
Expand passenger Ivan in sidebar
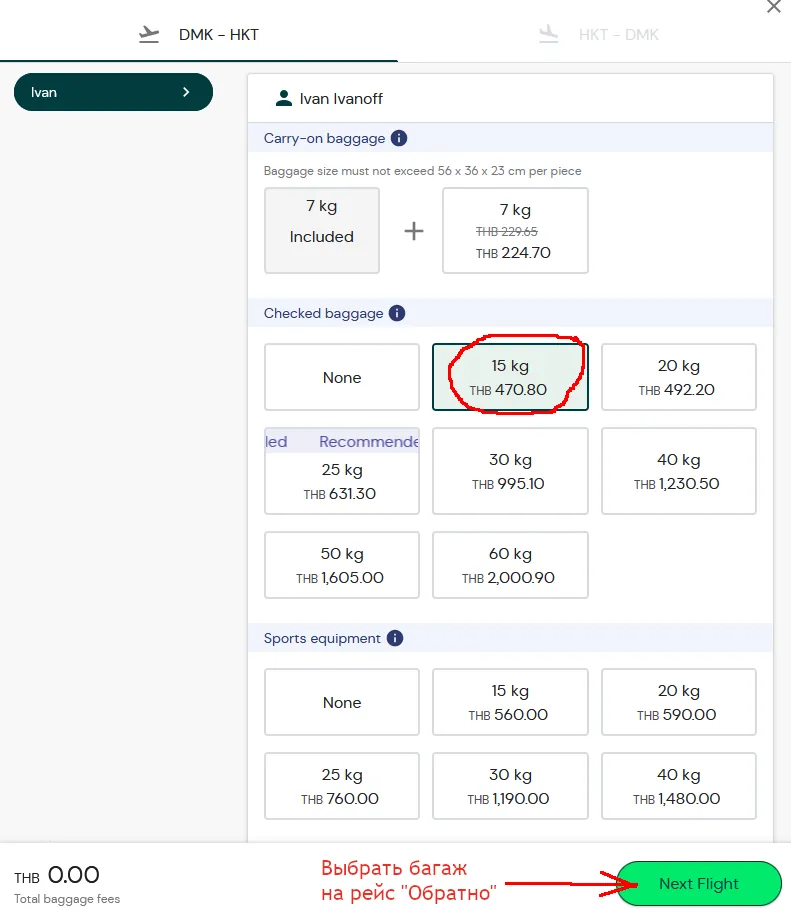(113, 92)
